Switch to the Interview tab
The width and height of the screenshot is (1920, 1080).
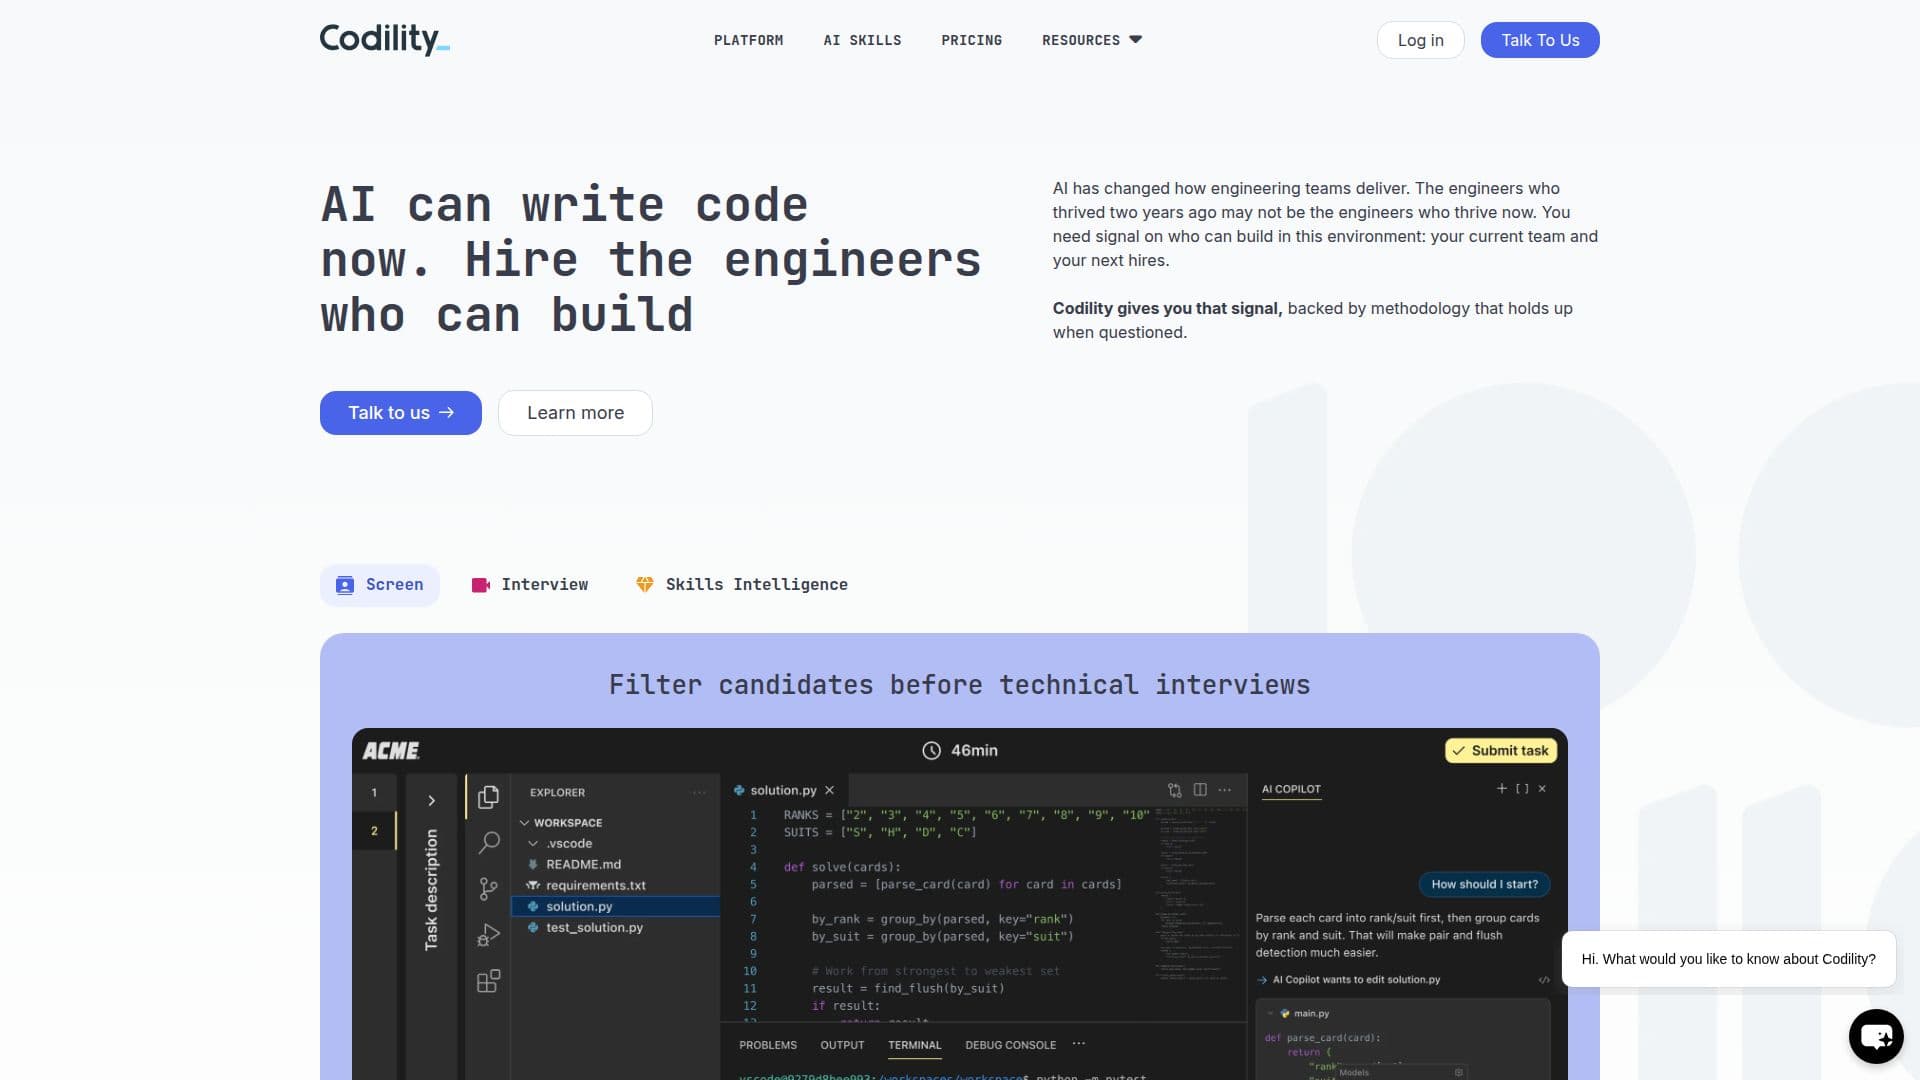(x=530, y=585)
